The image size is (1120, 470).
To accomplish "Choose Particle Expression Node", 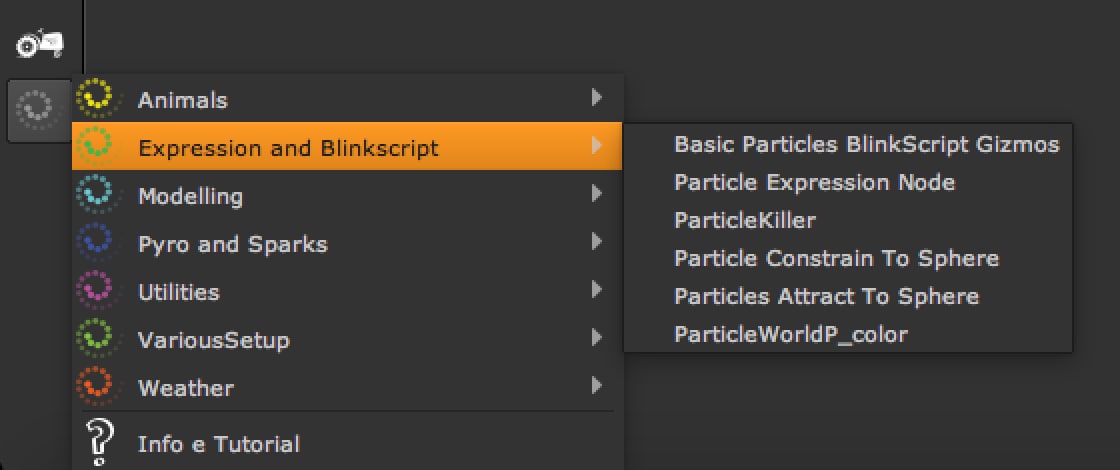I will (814, 182).
